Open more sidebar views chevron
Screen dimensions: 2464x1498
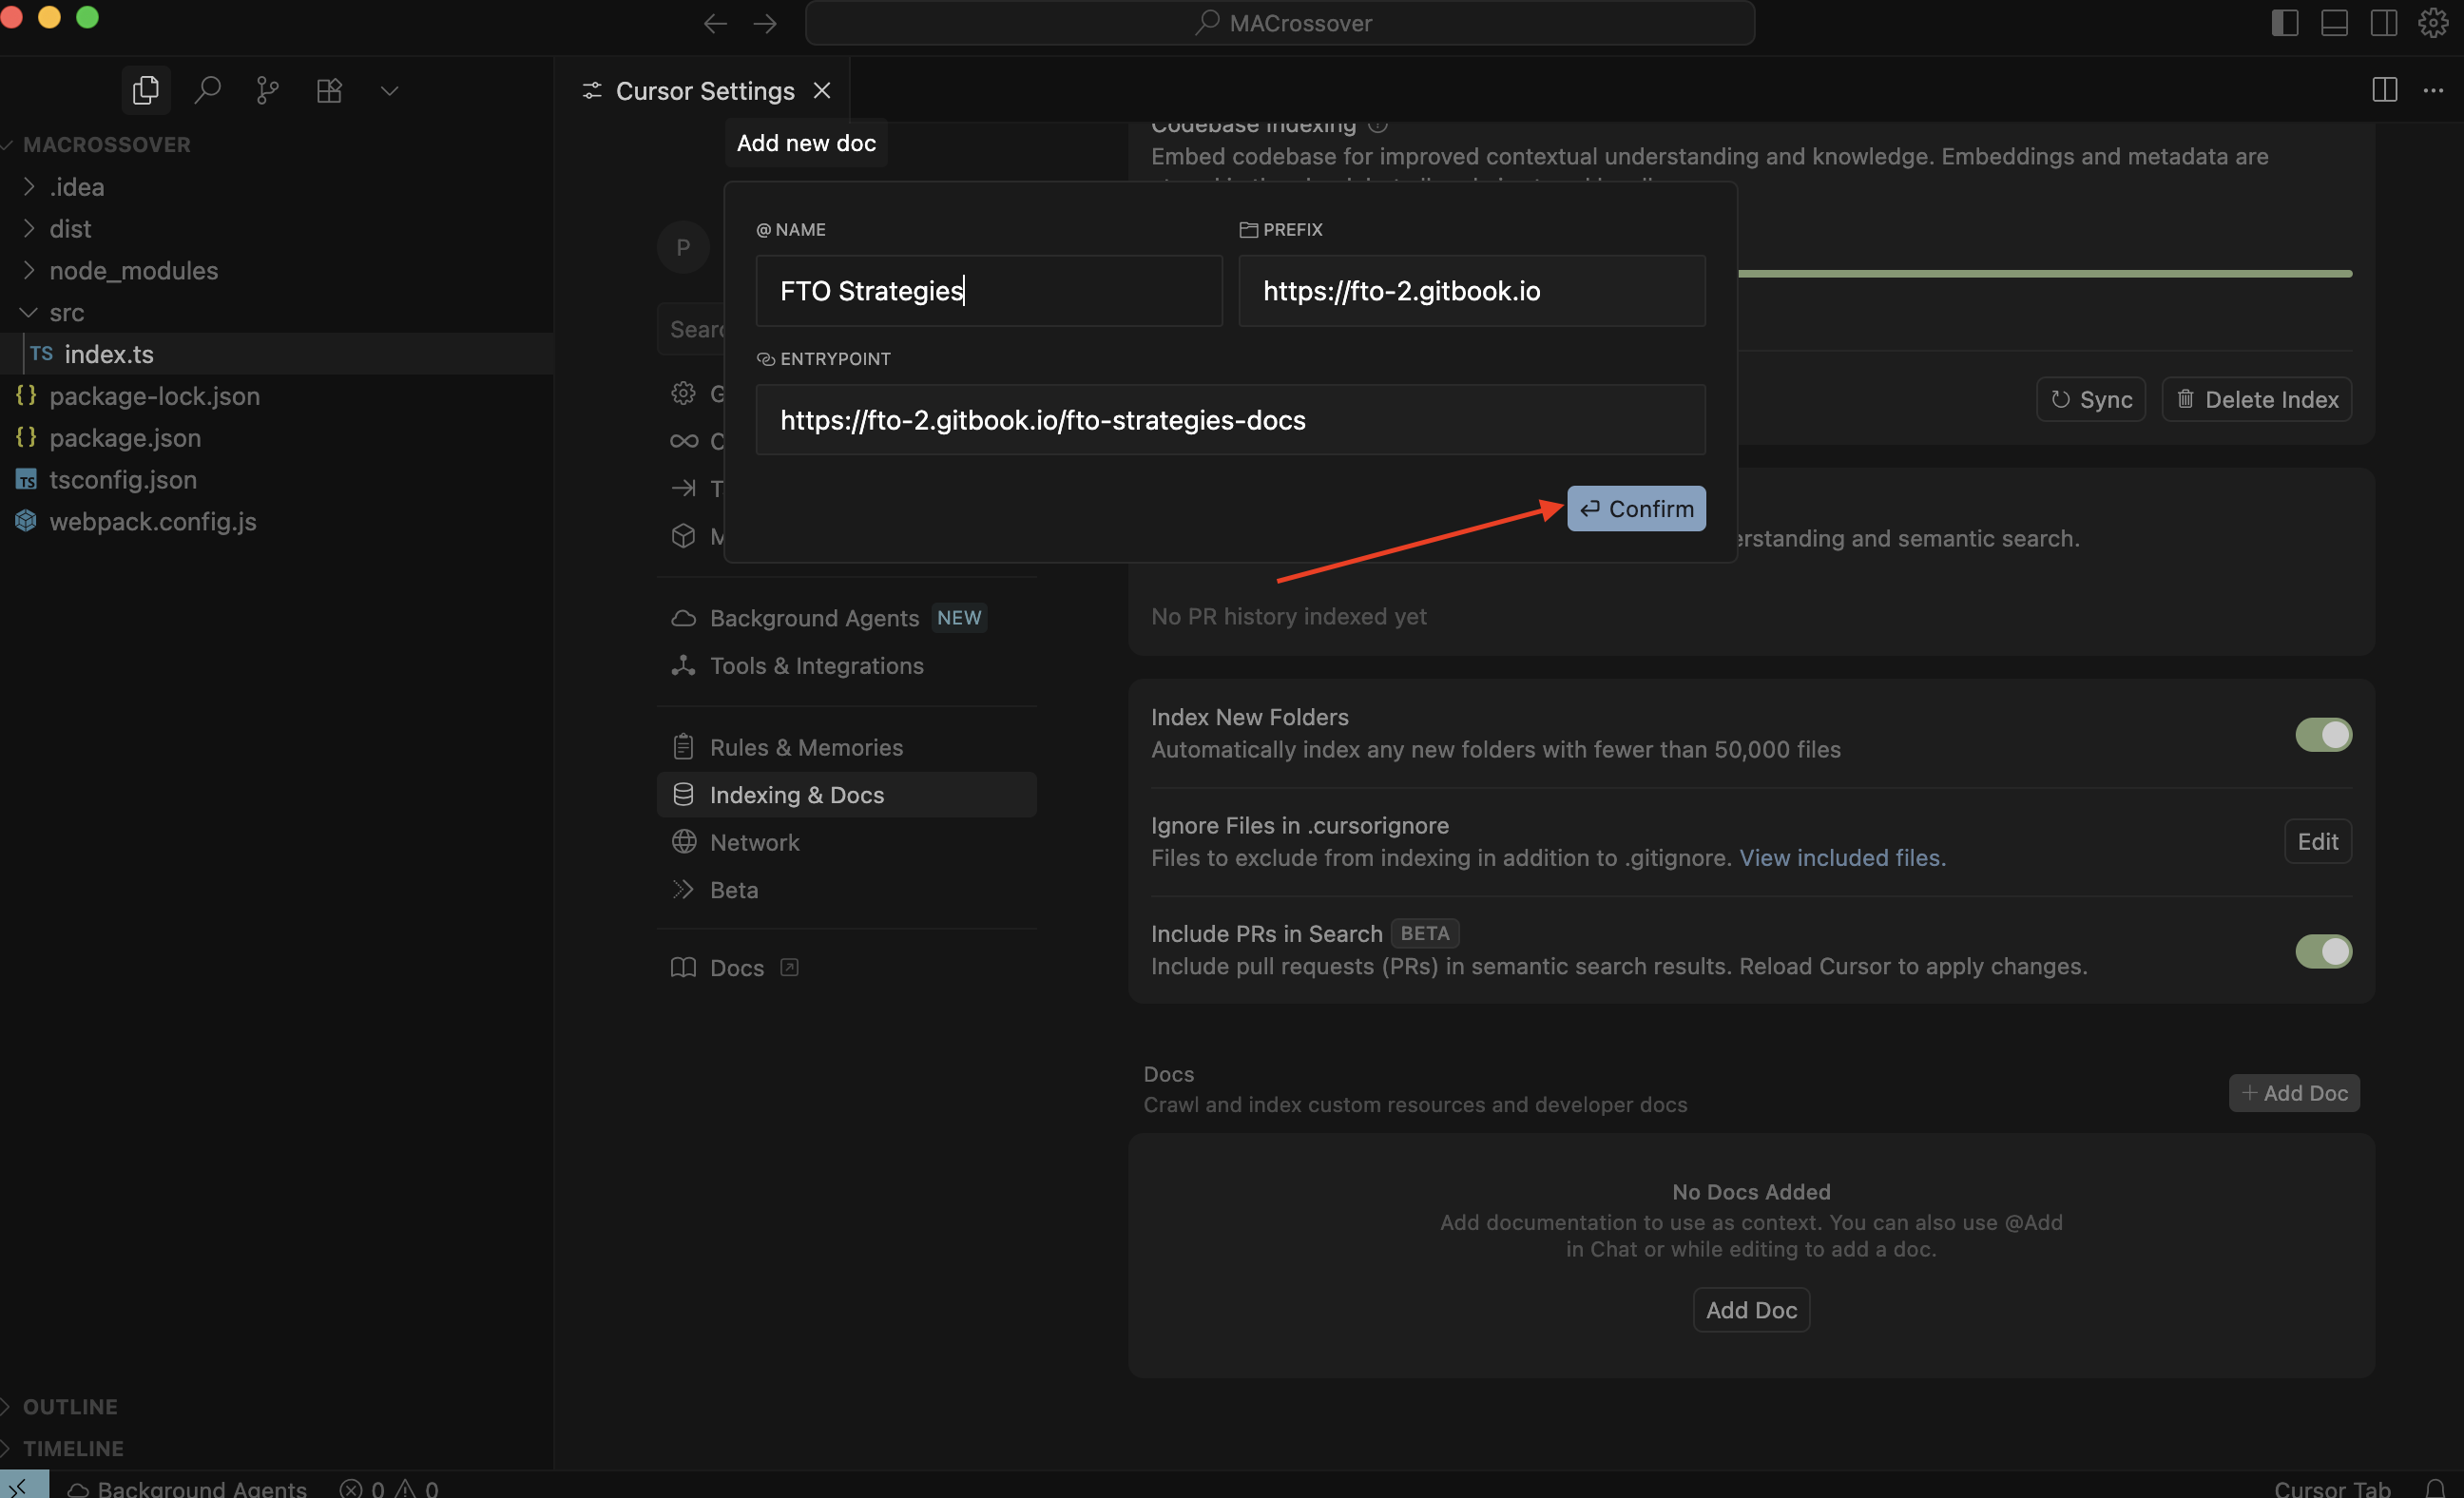point(390,90)
